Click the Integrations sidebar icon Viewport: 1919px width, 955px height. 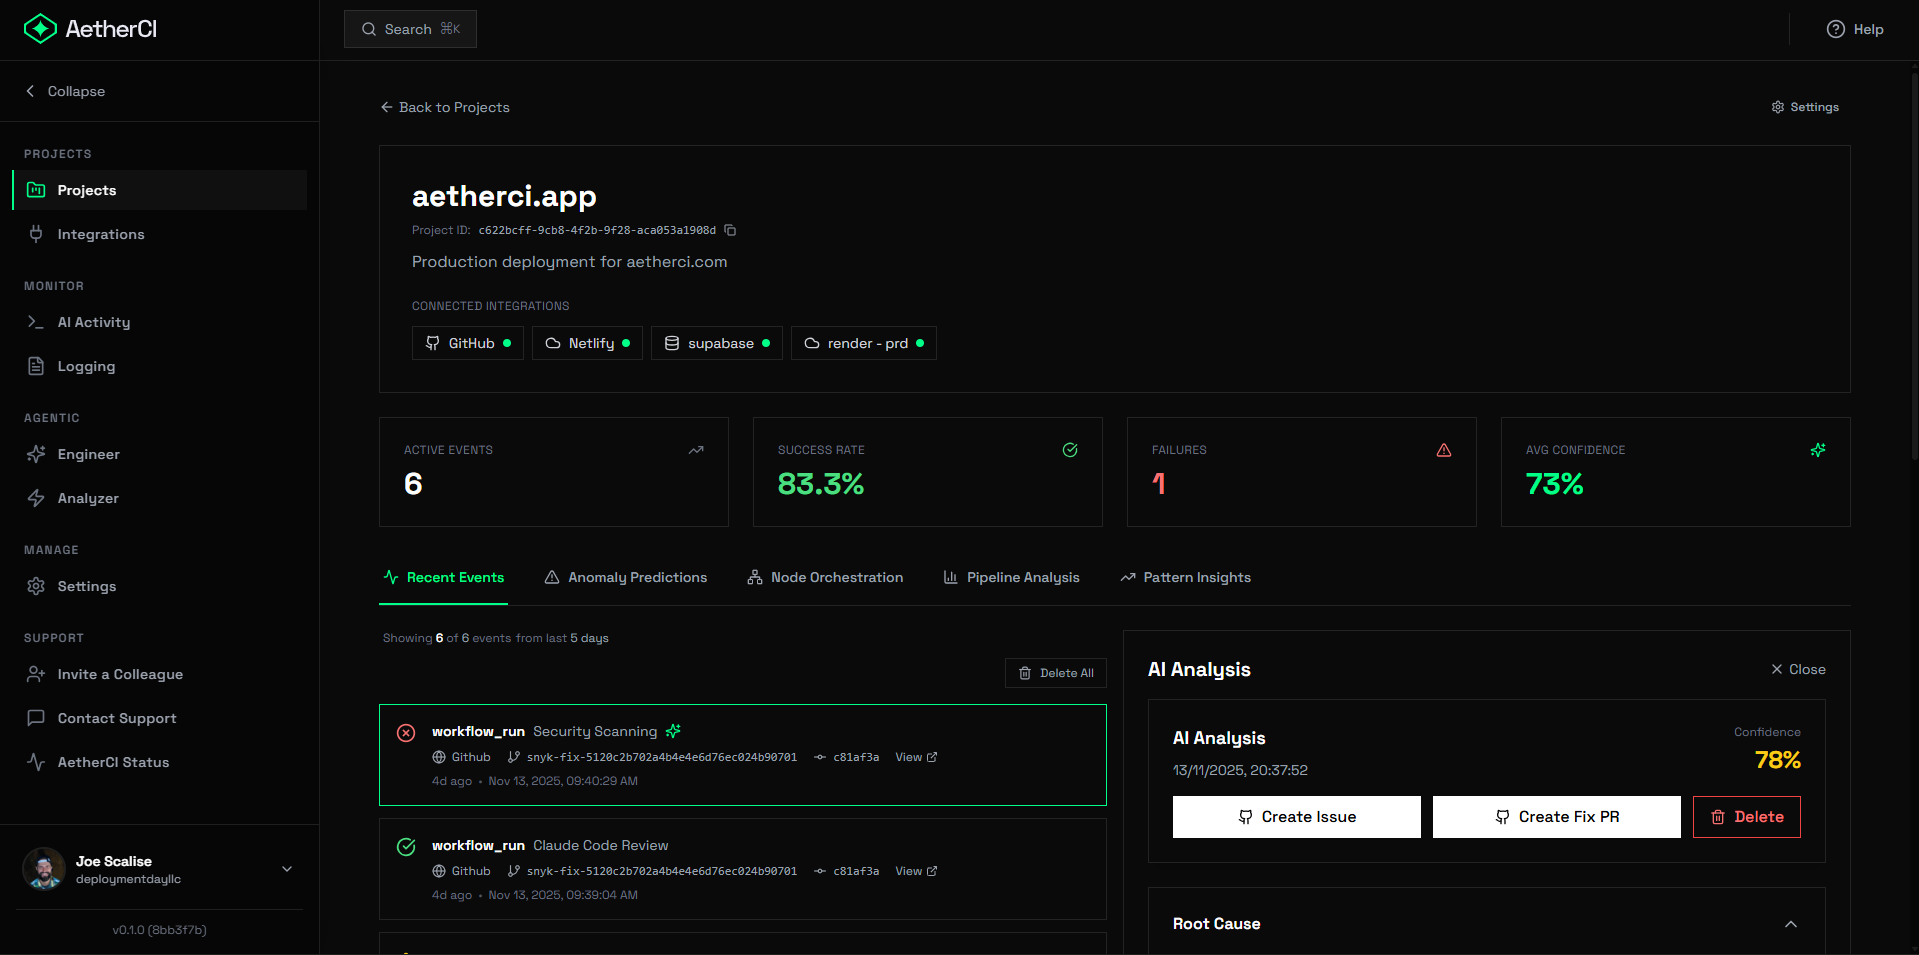point(36,234)
